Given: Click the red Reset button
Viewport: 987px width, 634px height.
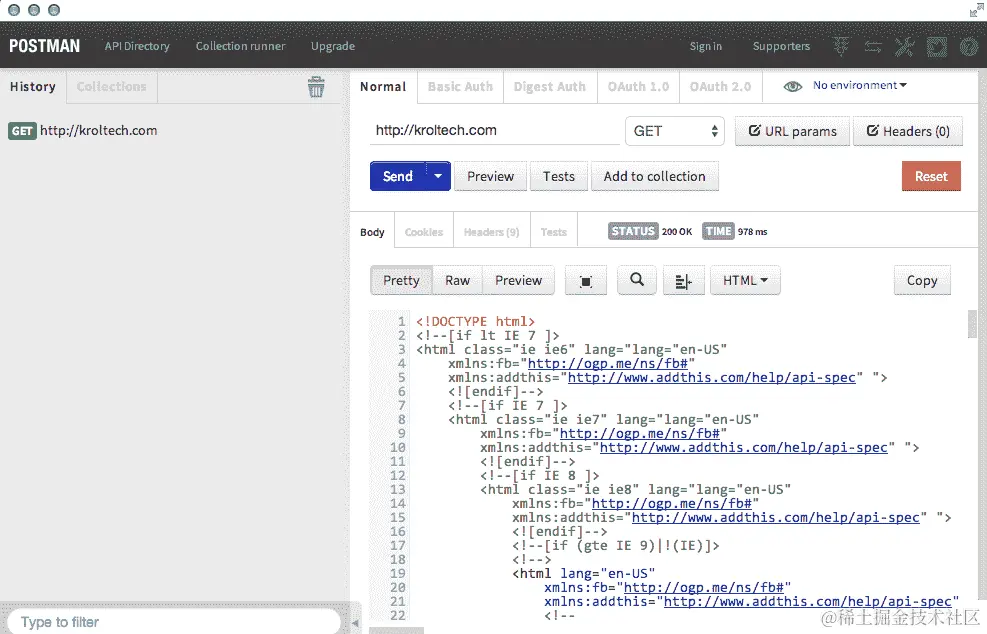Looking at the screenshot, I should tap(931, 176).
